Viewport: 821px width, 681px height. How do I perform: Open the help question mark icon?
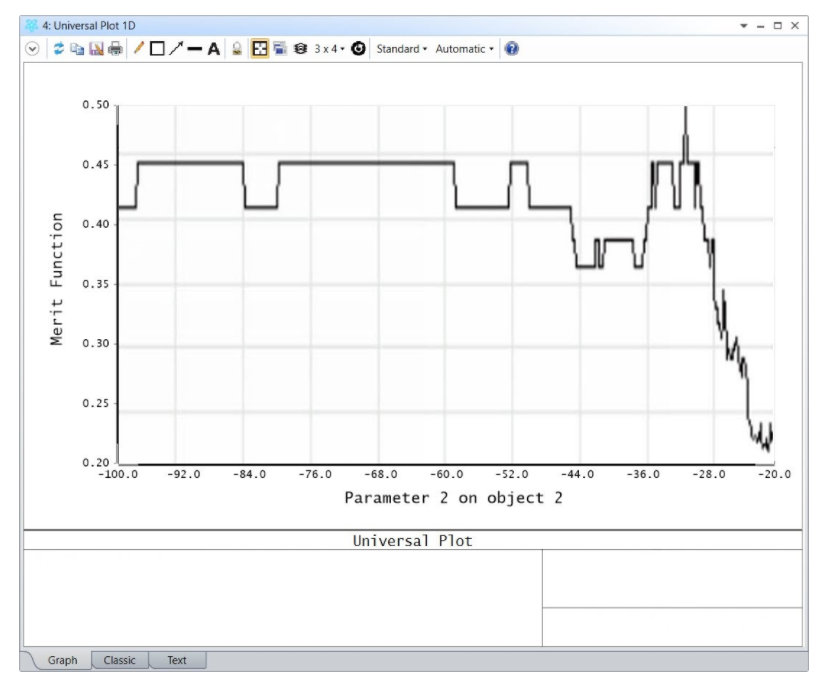[512, 49]
